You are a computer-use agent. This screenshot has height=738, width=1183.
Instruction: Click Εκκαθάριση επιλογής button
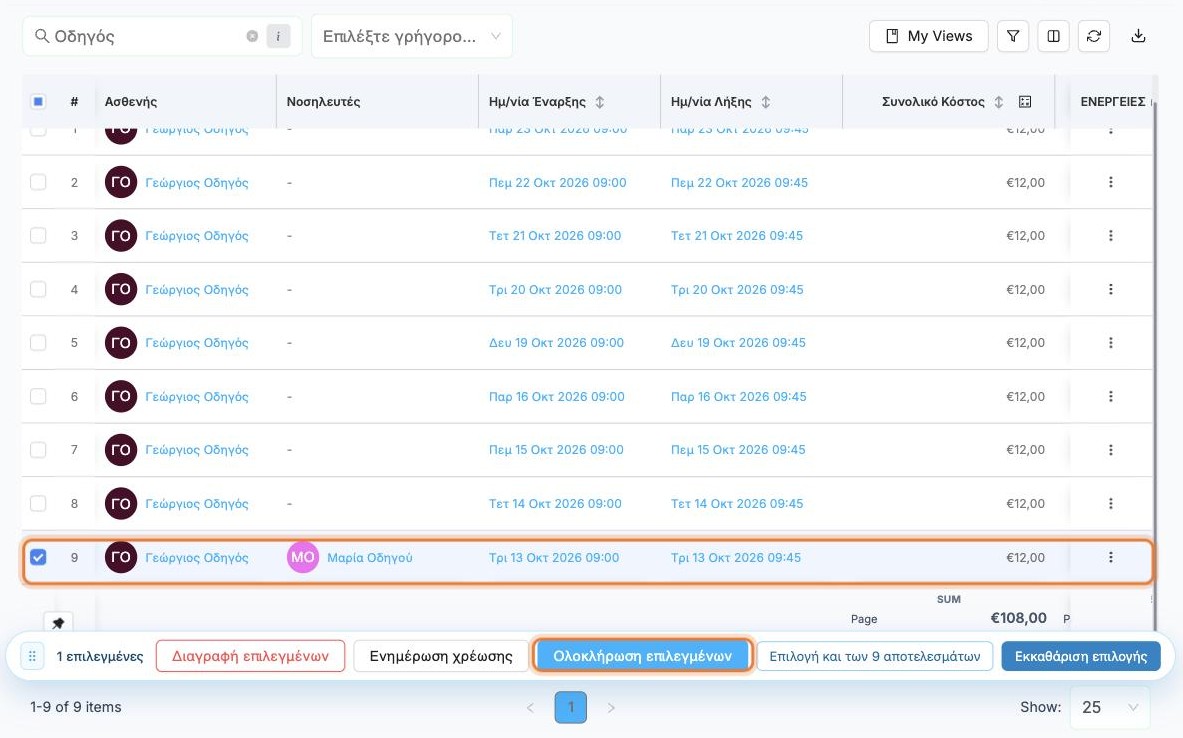click(x=1081, y=657)
